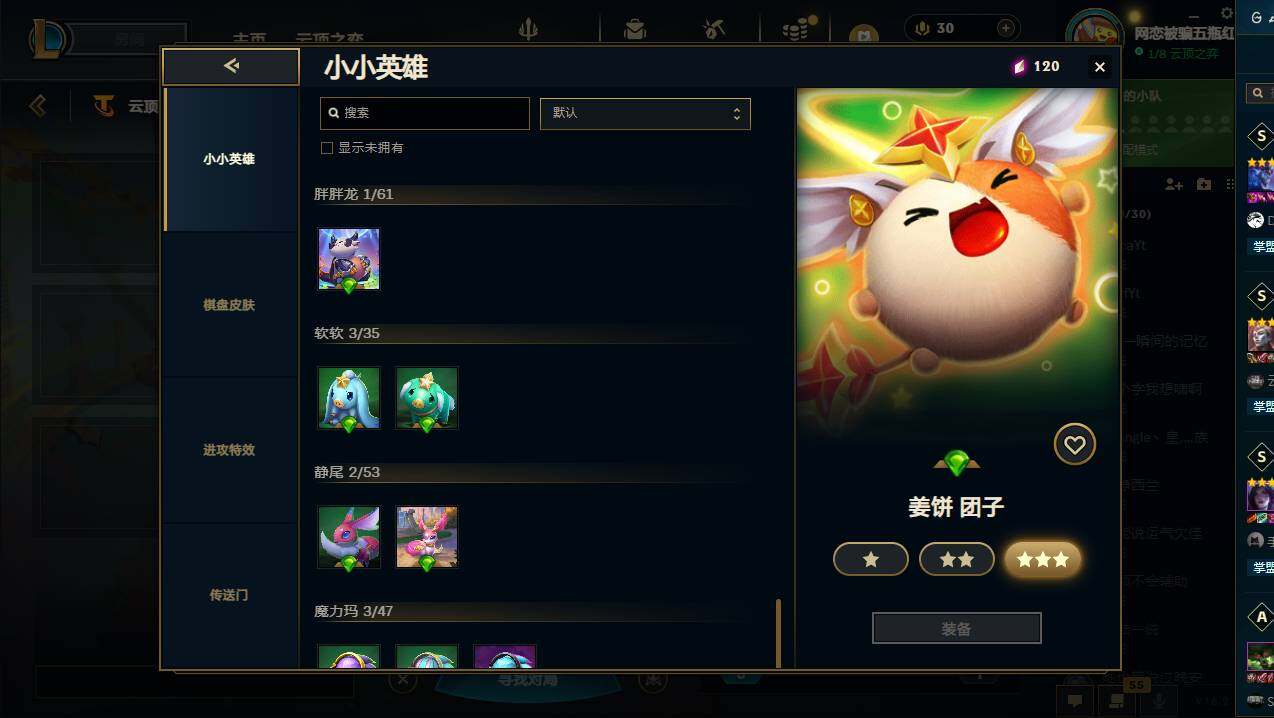
Task: Select the one-star tier toggle
Action: pyautogui.click(x=871, y=560)
